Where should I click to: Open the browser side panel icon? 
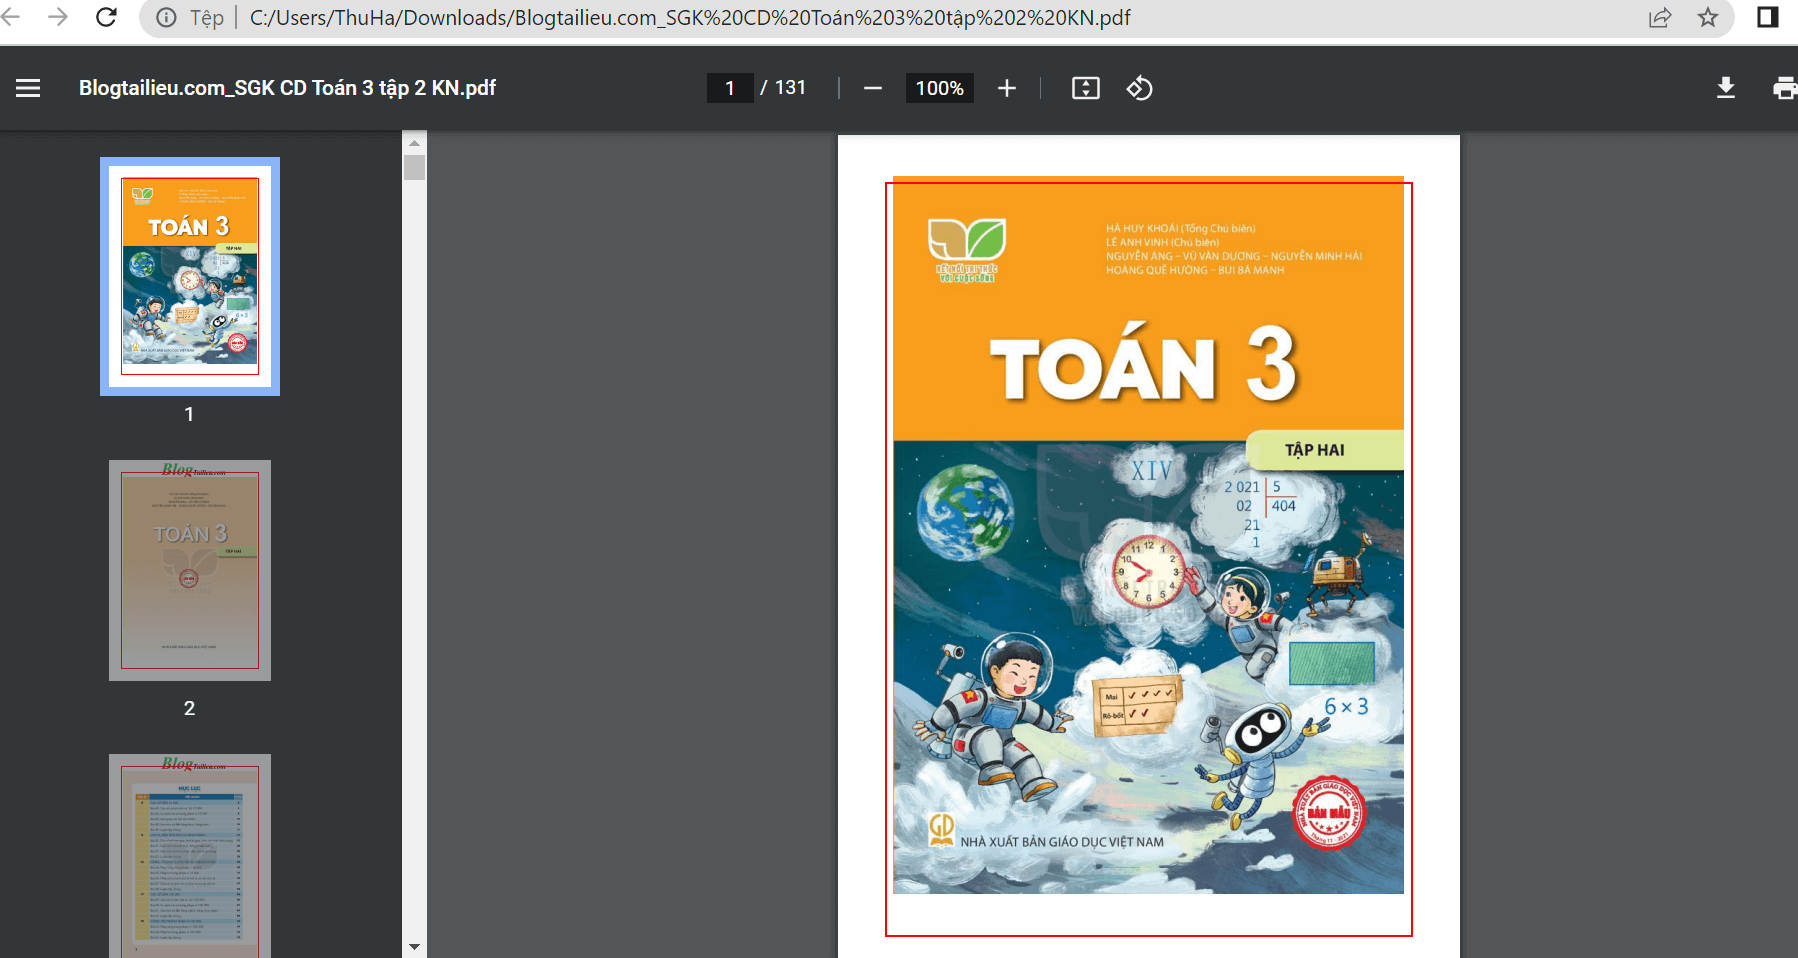[x=1768, y=17]
